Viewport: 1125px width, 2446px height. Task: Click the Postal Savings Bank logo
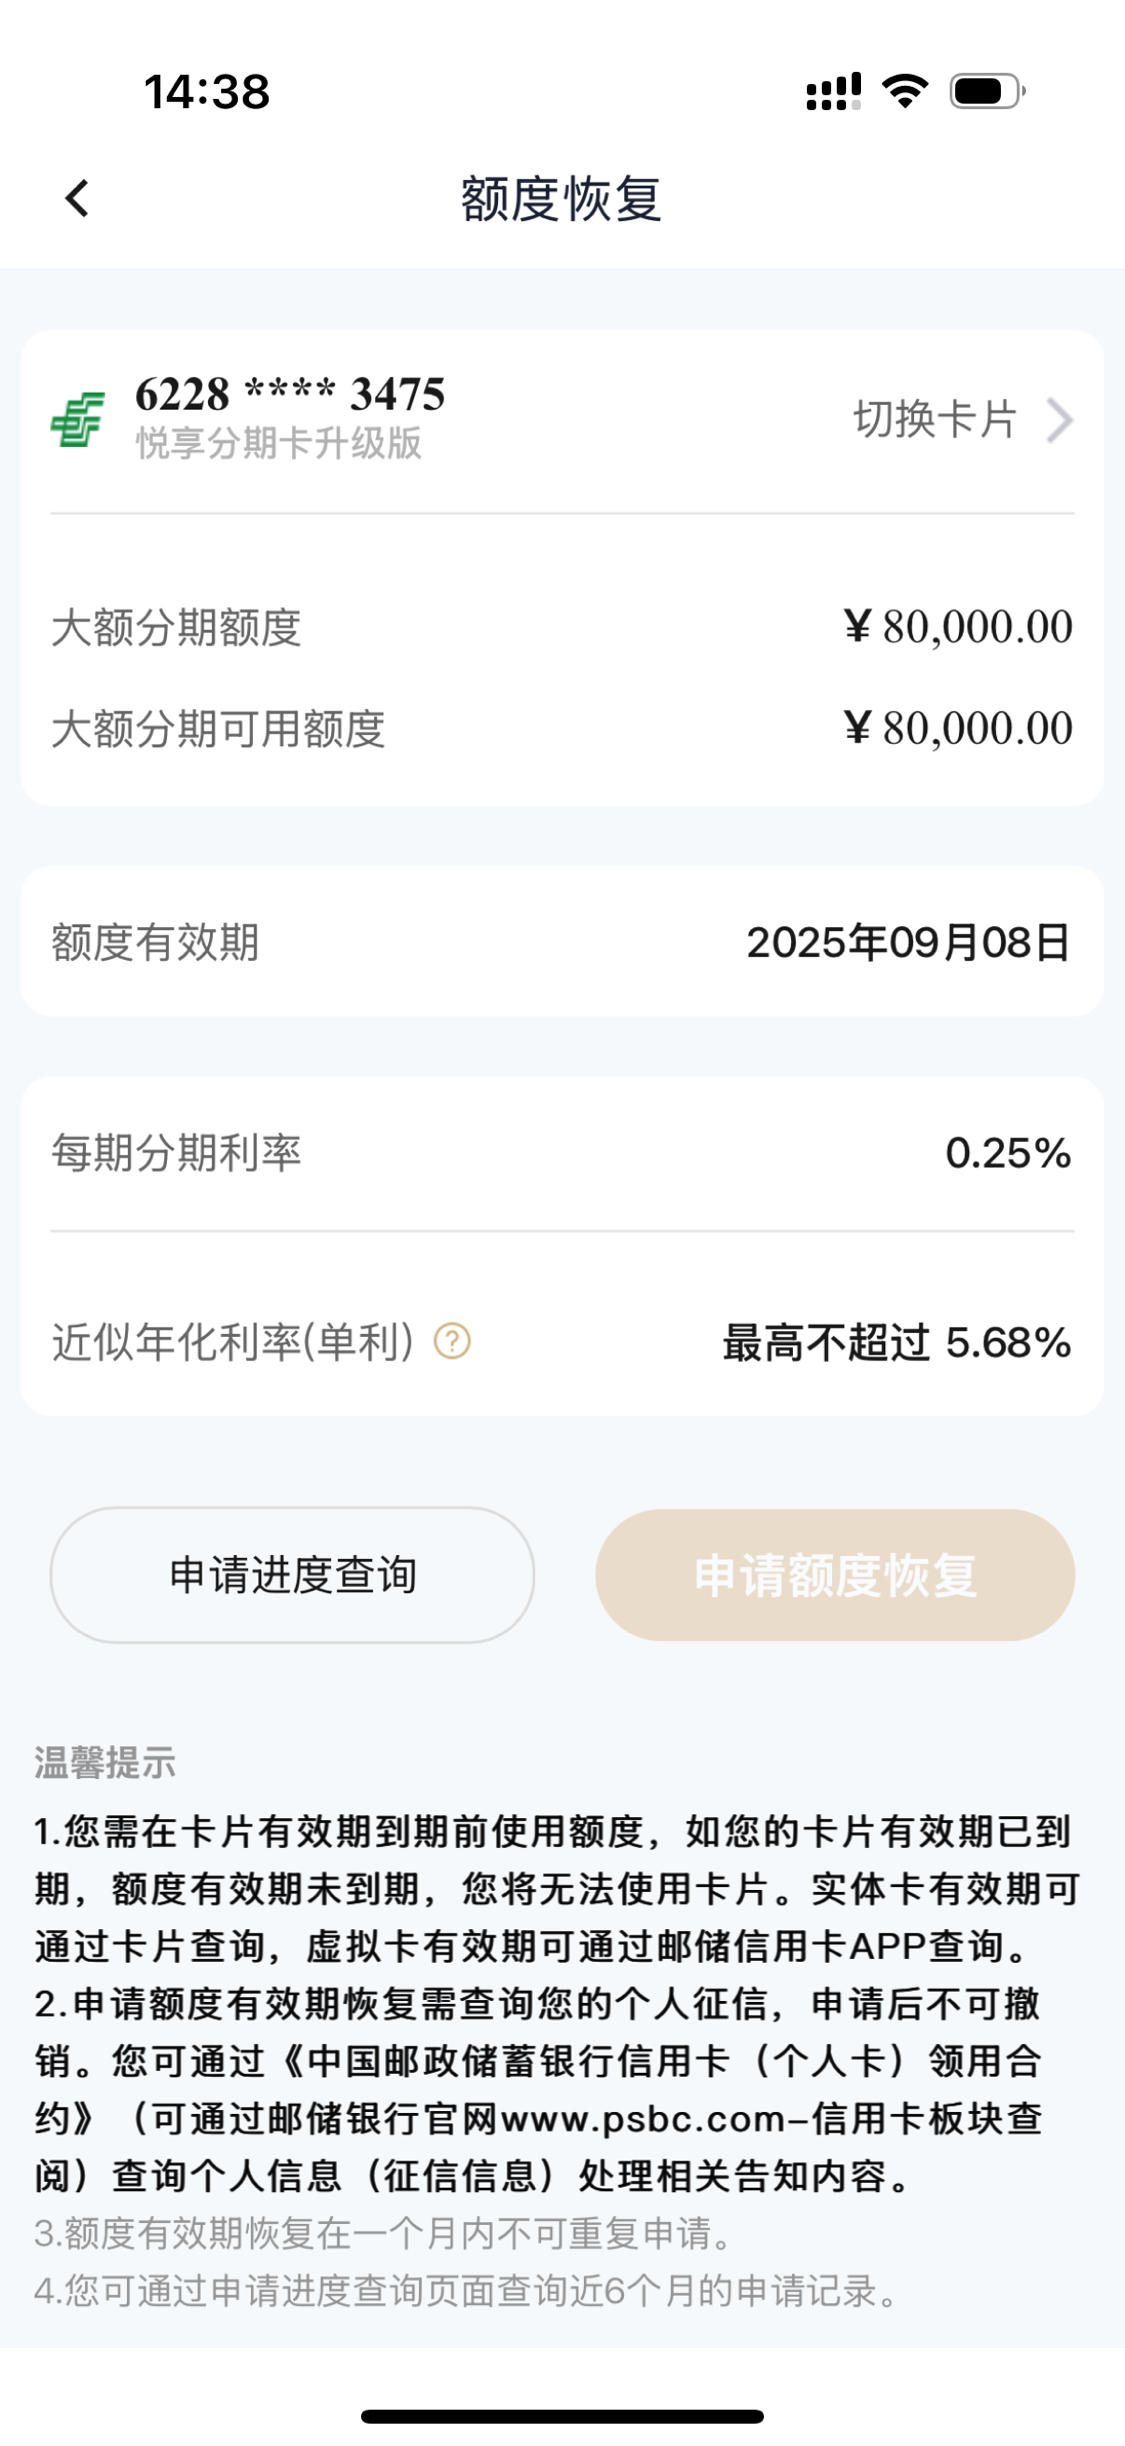(77, 419)
